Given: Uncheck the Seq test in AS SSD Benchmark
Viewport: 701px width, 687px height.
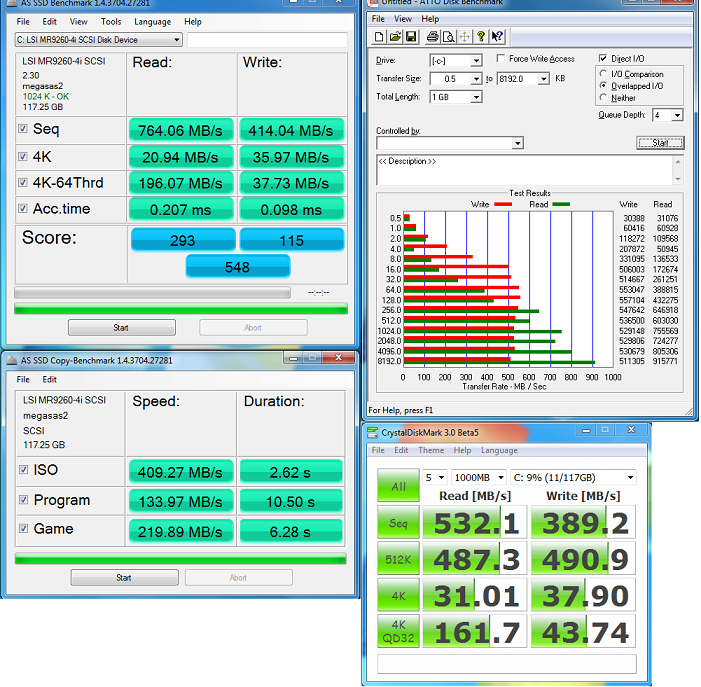Looking at the screenshot, I should coord(22,129).
